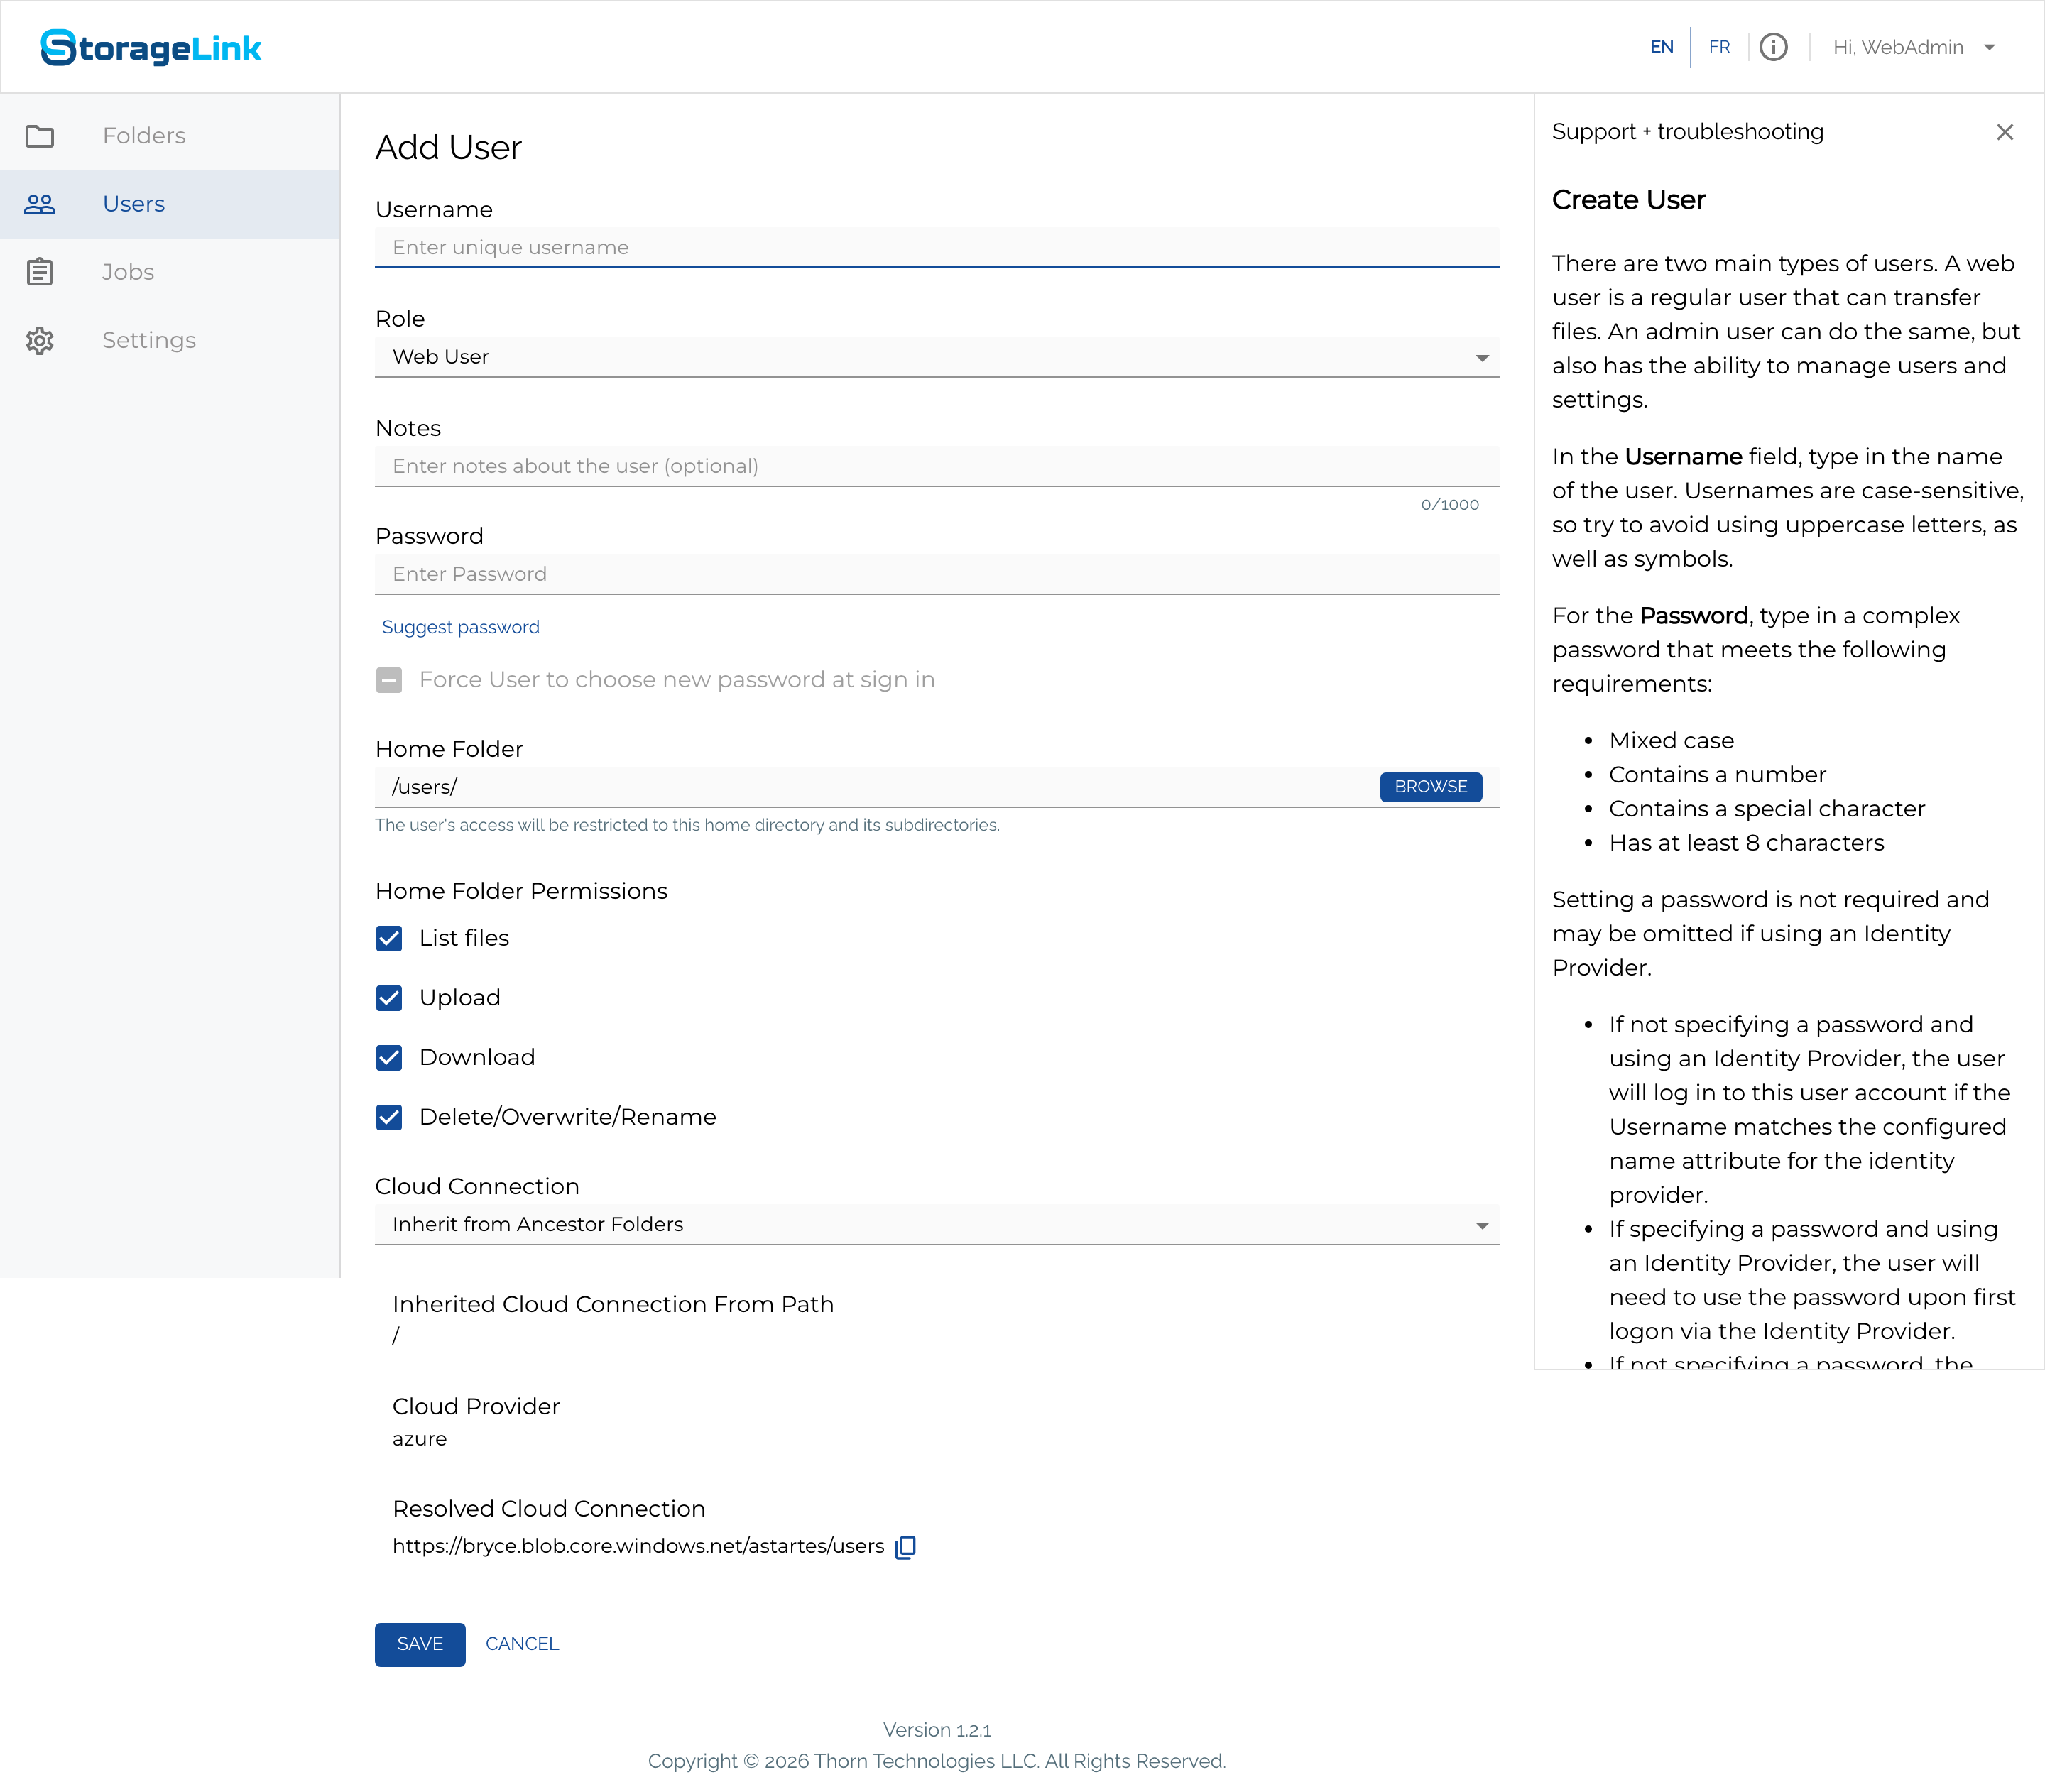
Task: Navigate to Jobs
Action: click(x=170, y=272)
